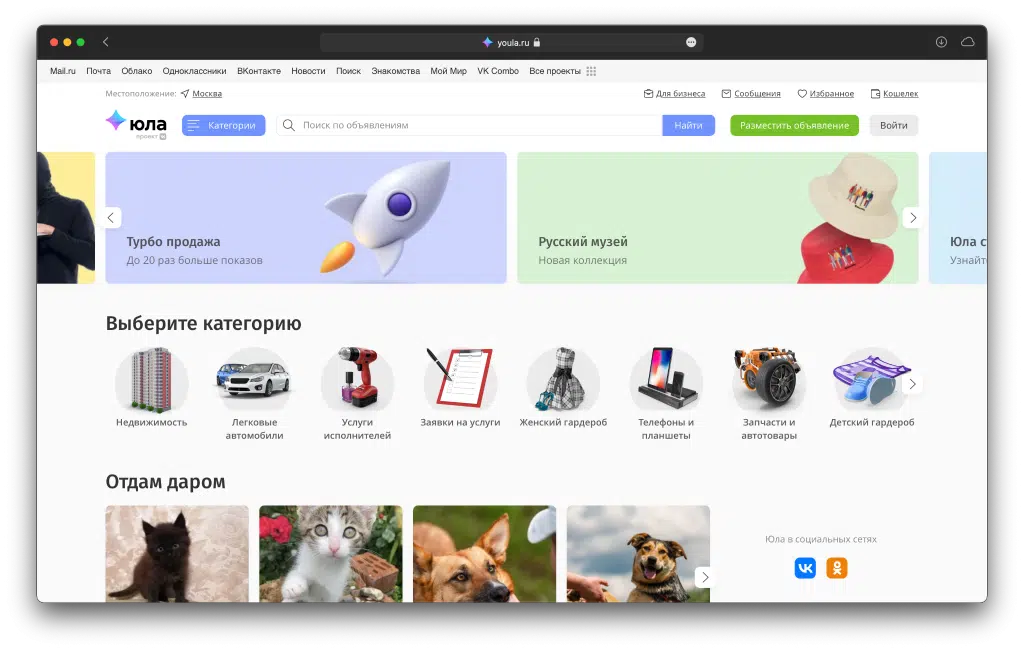Click the browser downloads icon
This screenshot has height=651, width=1024.
click(941, 42)
